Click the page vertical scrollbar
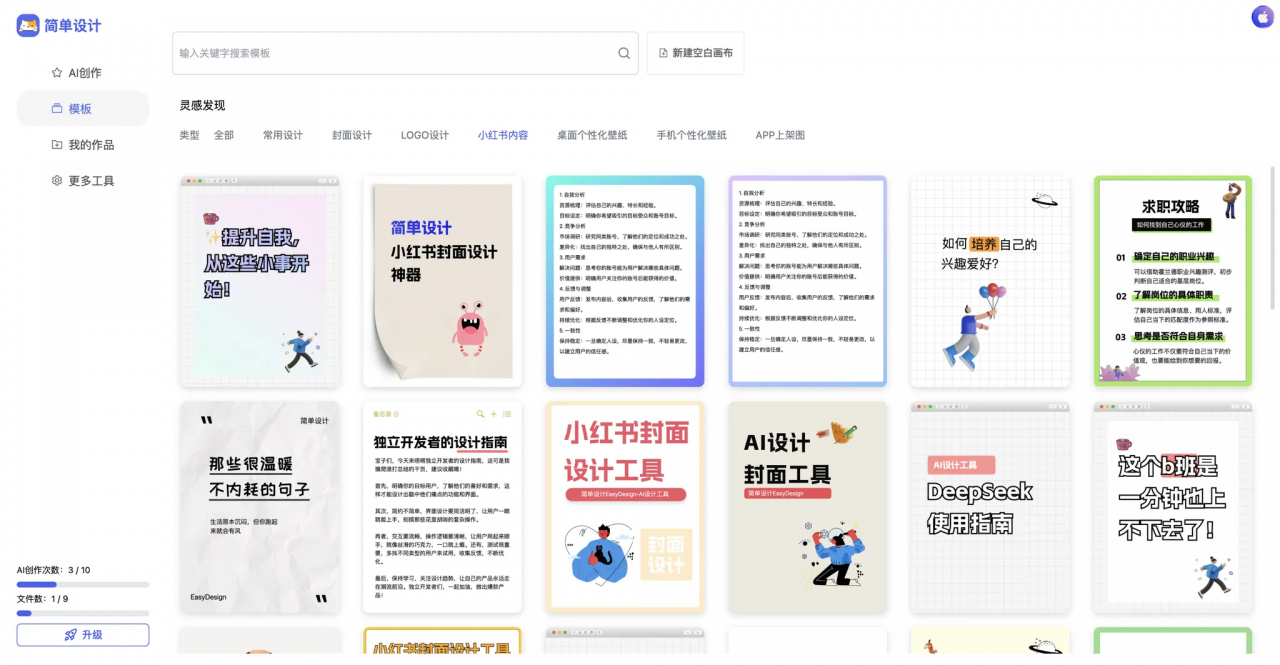Viewport: 1280px width, 665px height. pos(1273,240)
